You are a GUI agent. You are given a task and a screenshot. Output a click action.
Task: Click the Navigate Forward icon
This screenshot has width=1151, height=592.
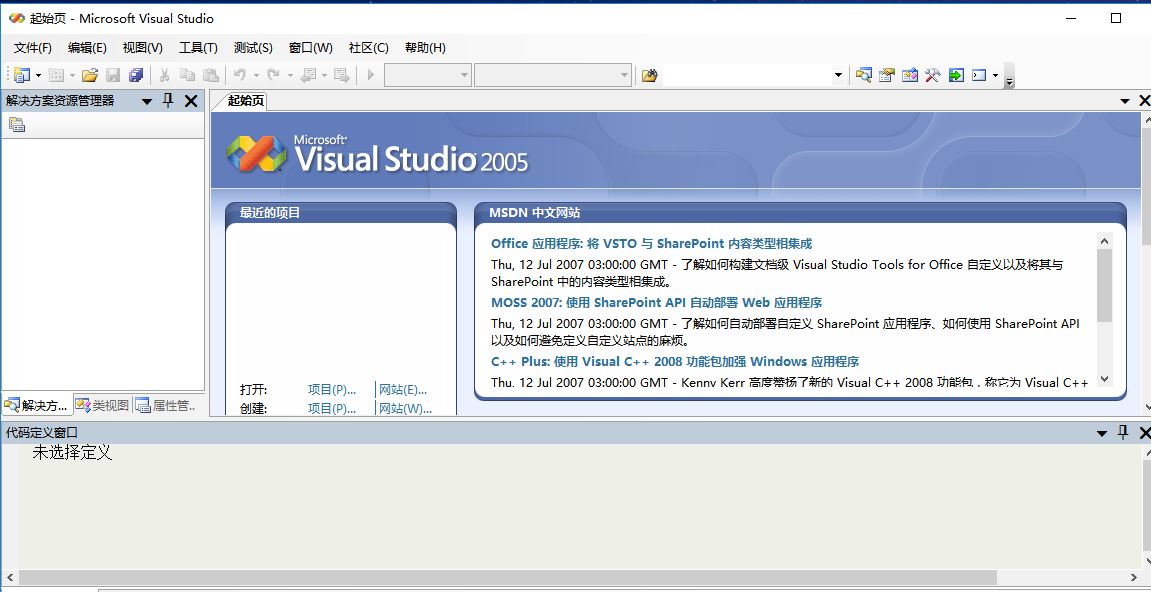click(x=341, y=75)
